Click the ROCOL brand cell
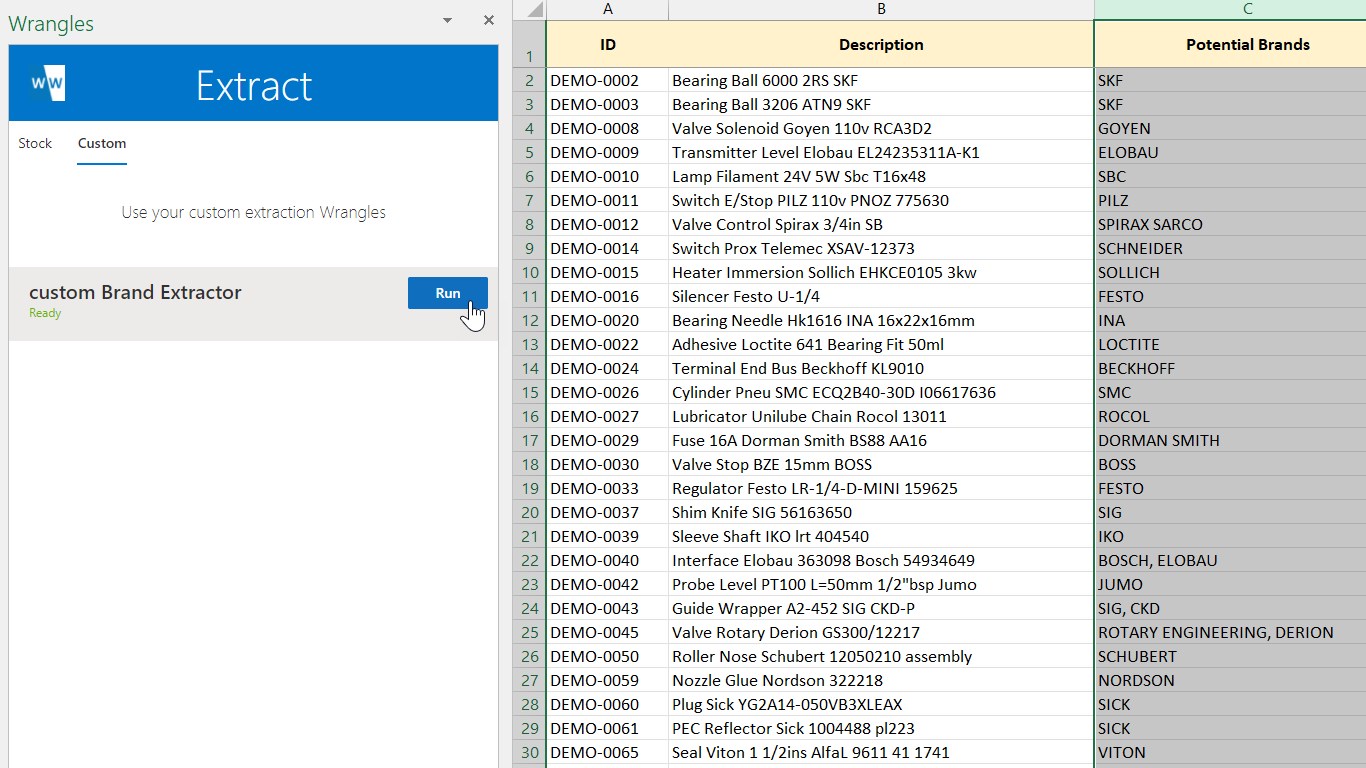 pos(1231,416)
